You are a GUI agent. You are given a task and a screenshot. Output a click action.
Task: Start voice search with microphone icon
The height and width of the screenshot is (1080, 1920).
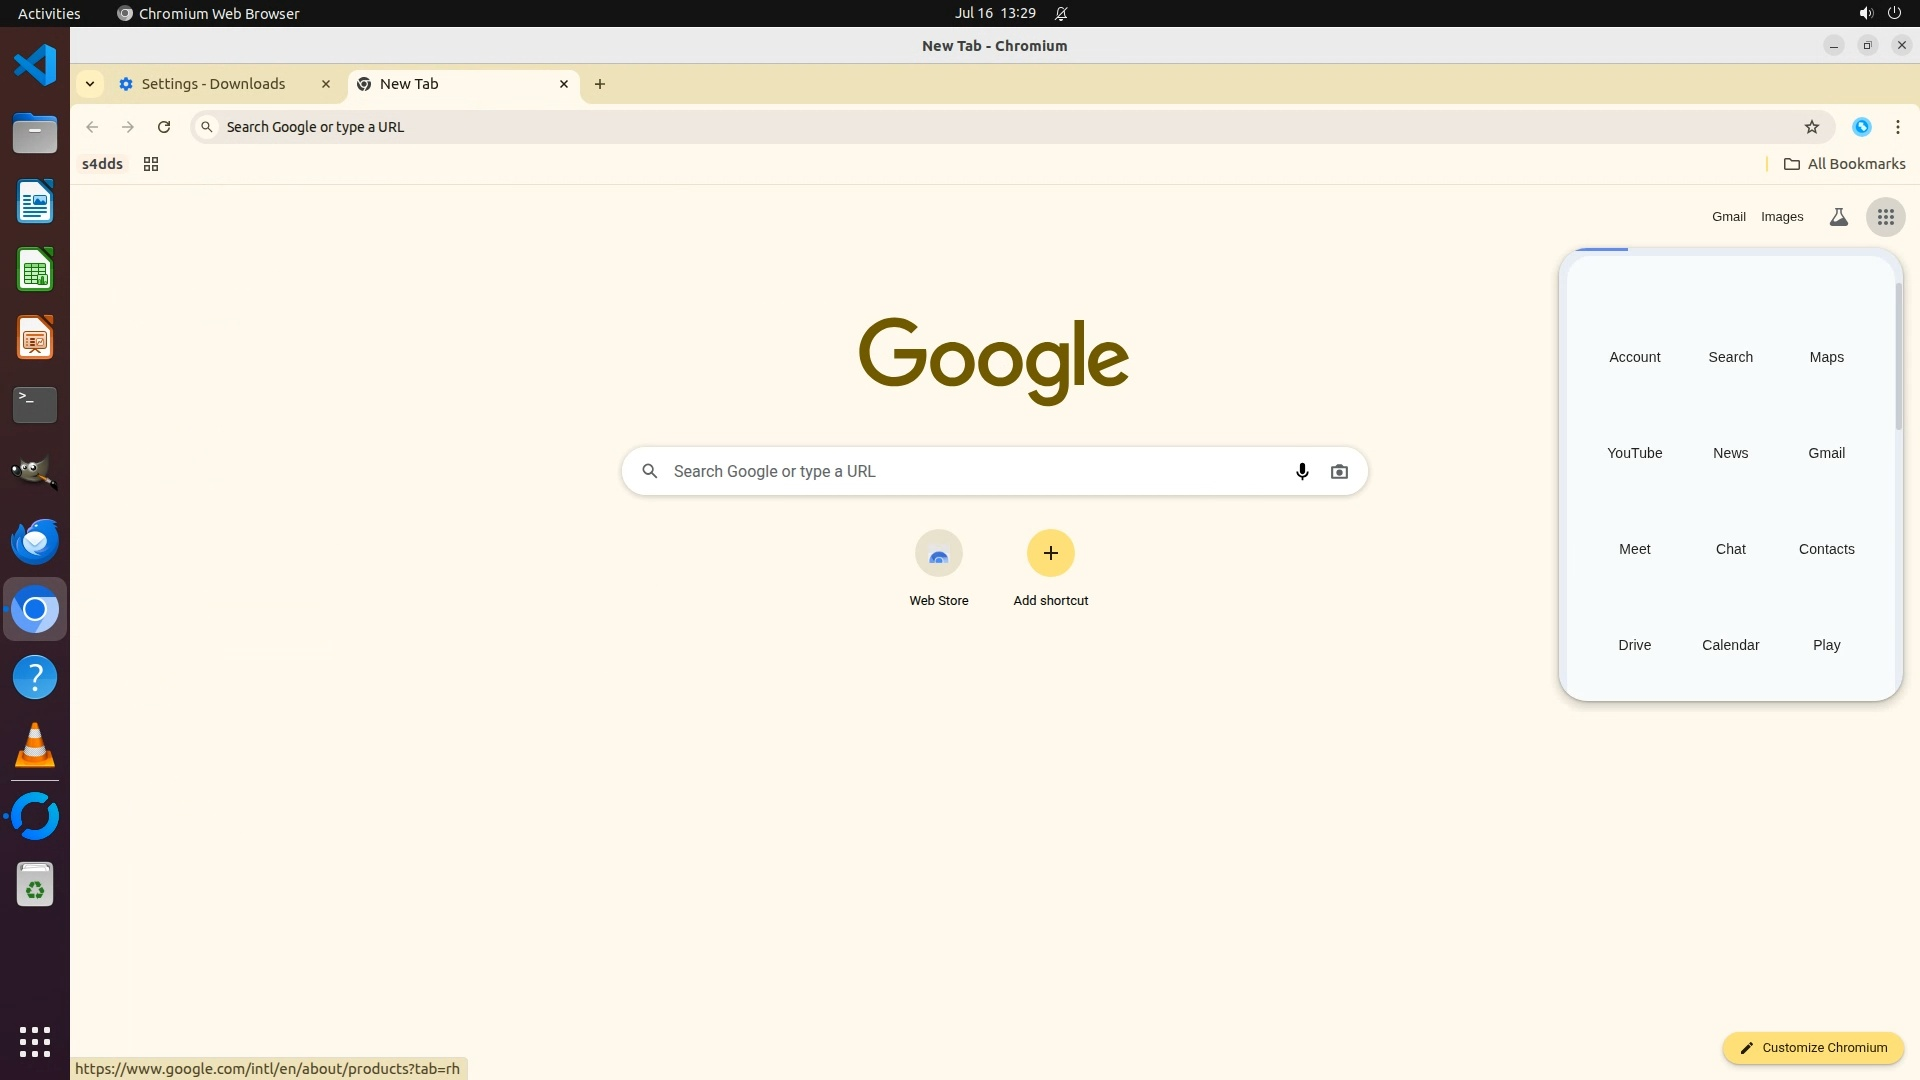point(1301,471)
